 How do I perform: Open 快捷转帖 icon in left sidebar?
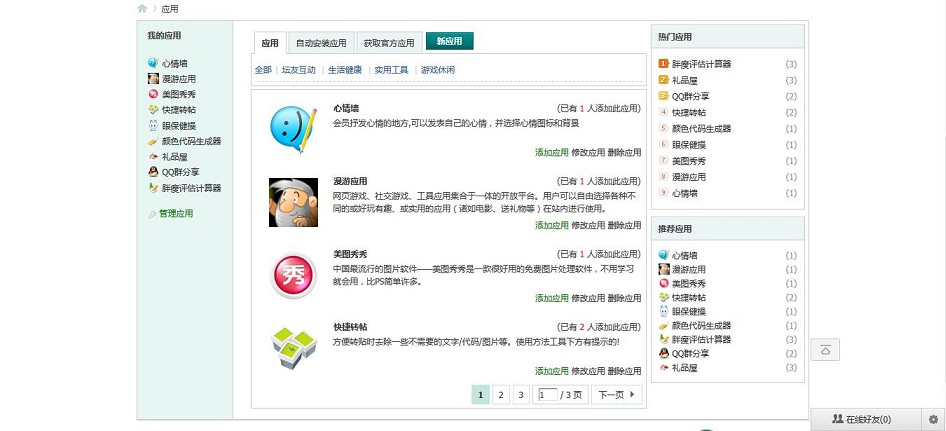[153, 109]
